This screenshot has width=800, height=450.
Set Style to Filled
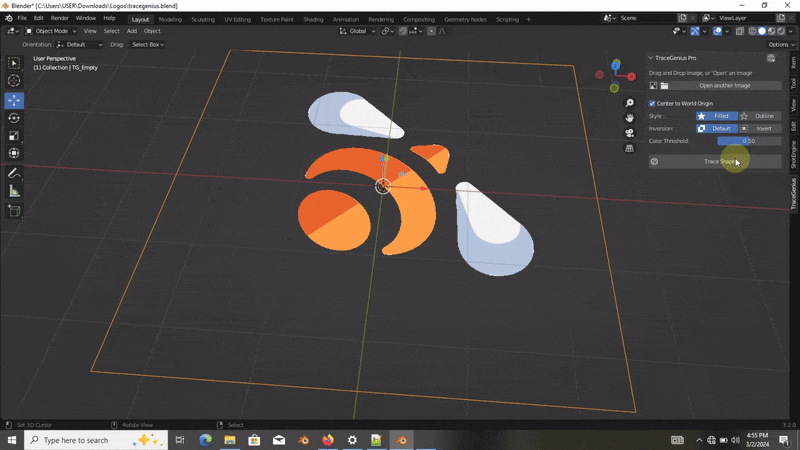click(x=716, y=116)
